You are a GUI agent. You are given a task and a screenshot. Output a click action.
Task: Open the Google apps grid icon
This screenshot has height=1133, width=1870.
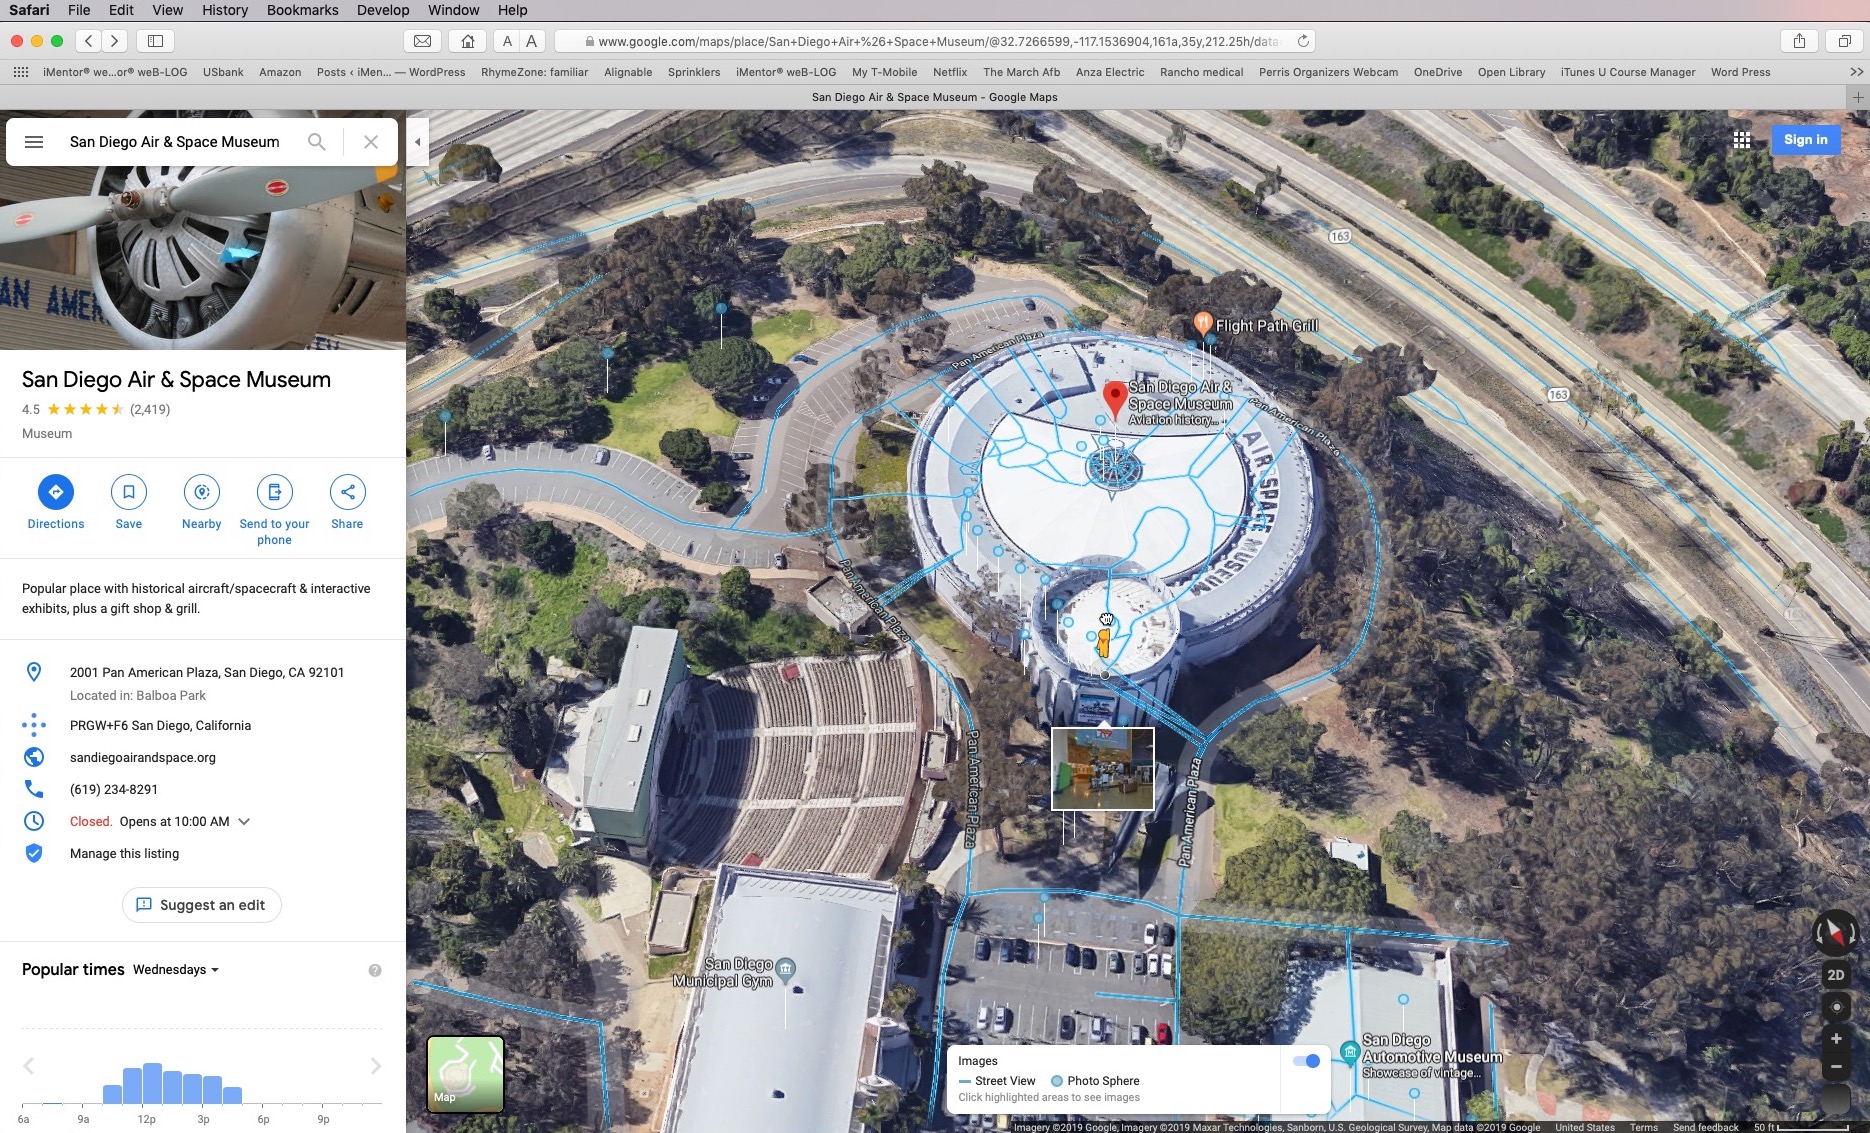pyautogui.click(x=1742, y=140)
